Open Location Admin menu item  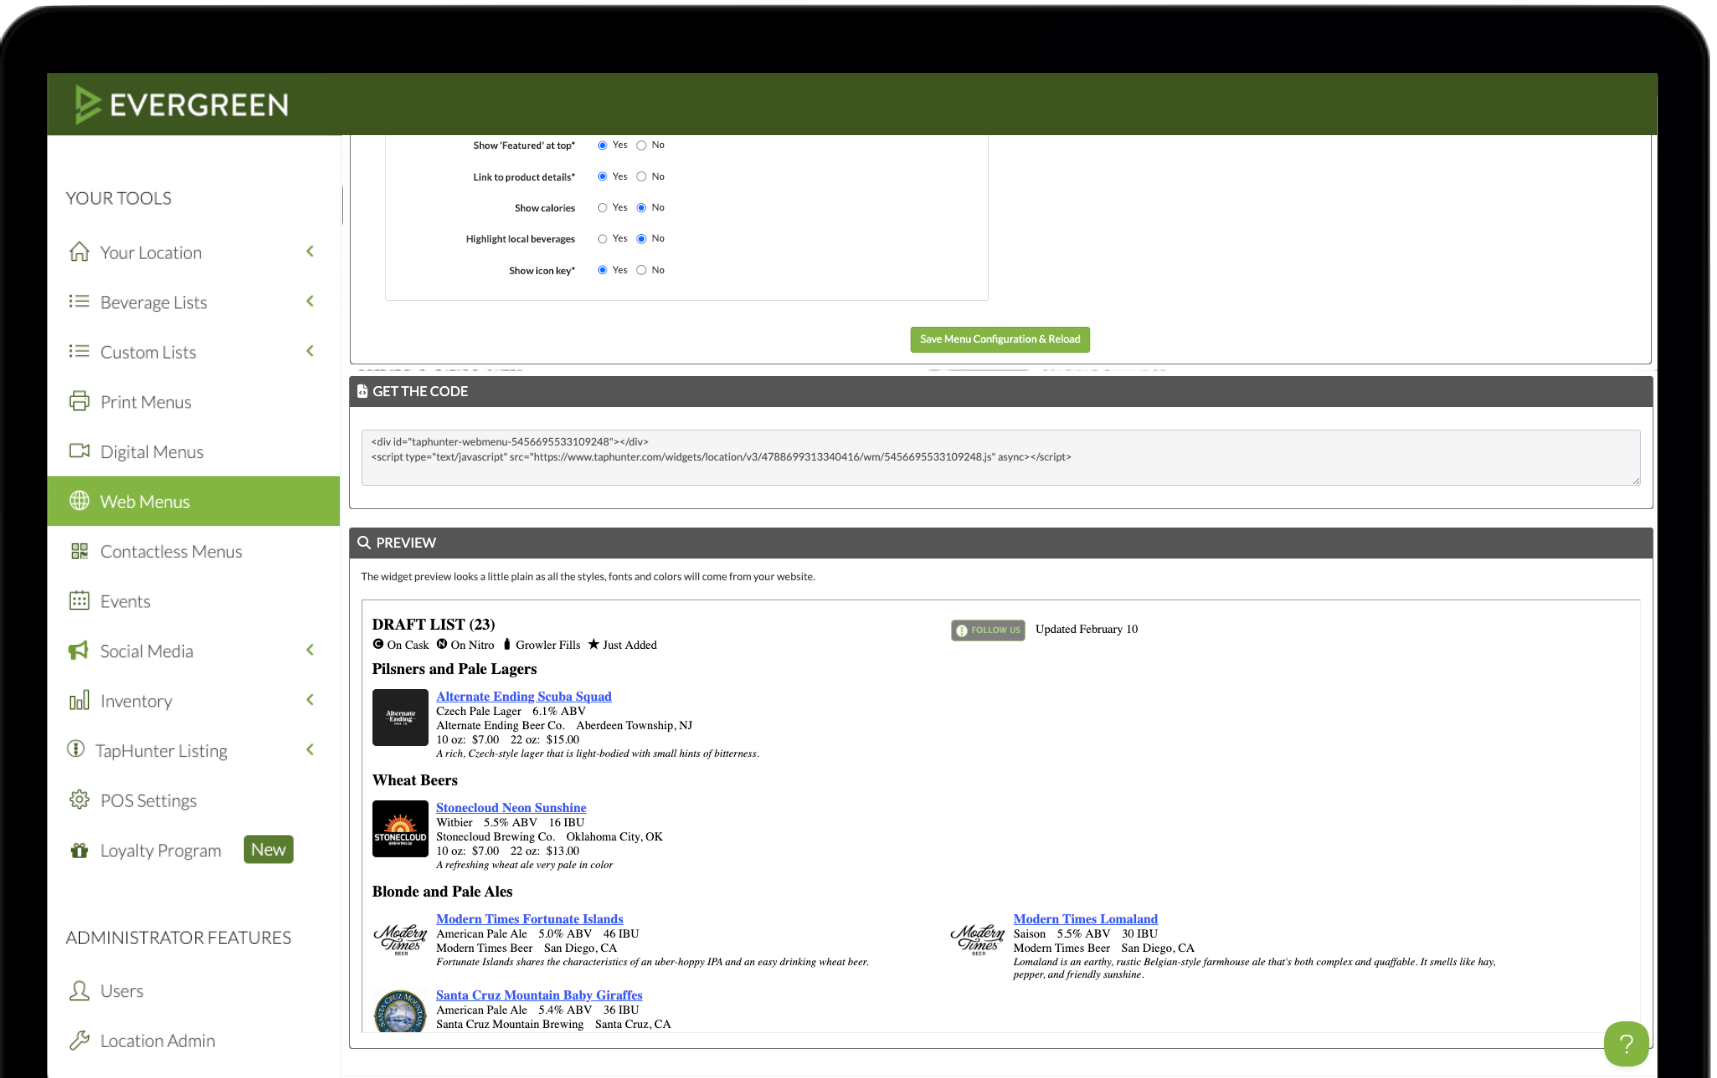coord(157,1041)
